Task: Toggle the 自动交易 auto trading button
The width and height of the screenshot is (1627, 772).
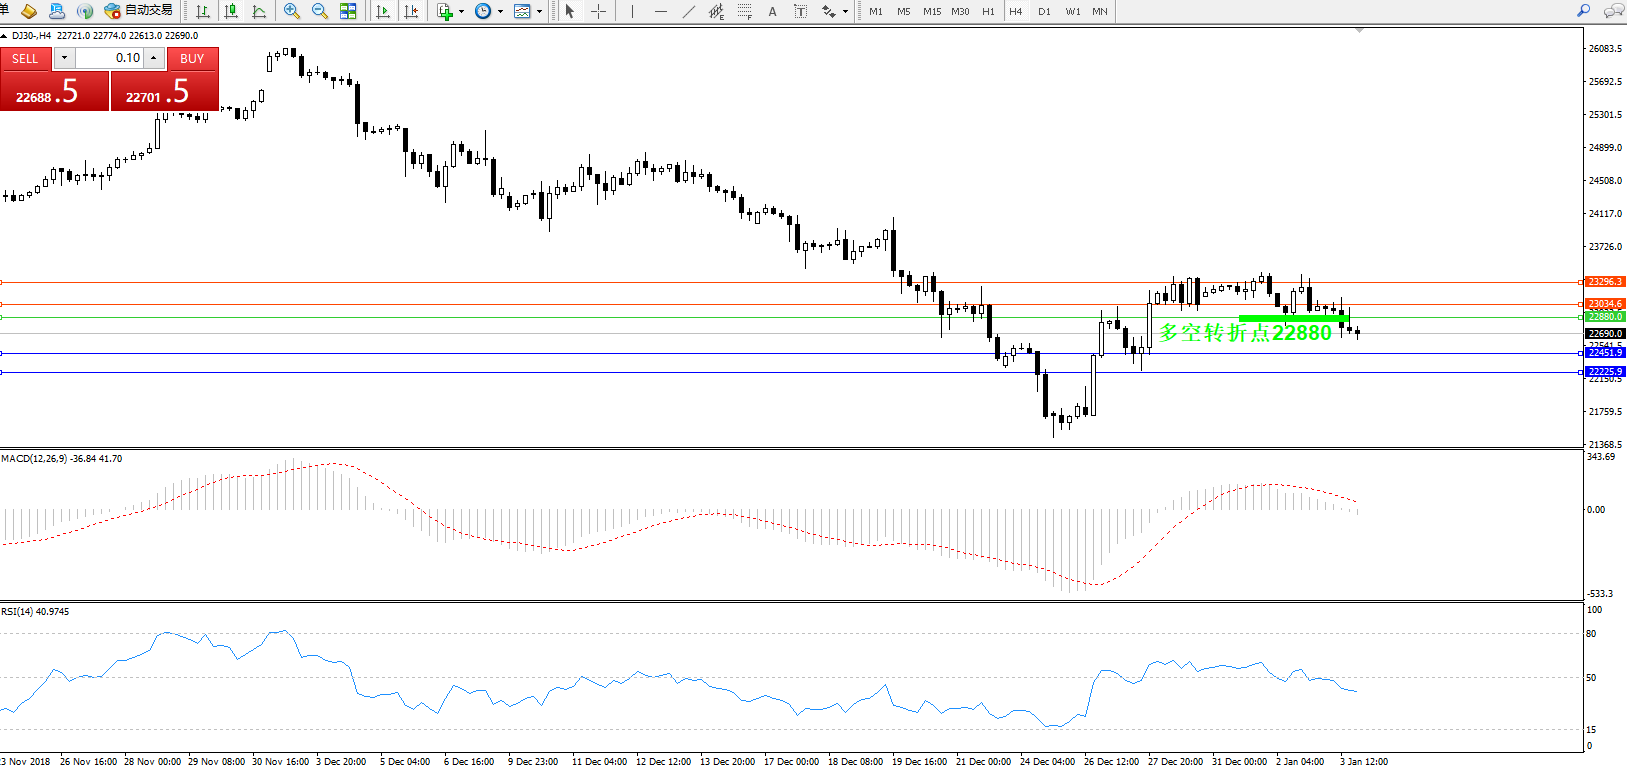Action: pos(139,11)
